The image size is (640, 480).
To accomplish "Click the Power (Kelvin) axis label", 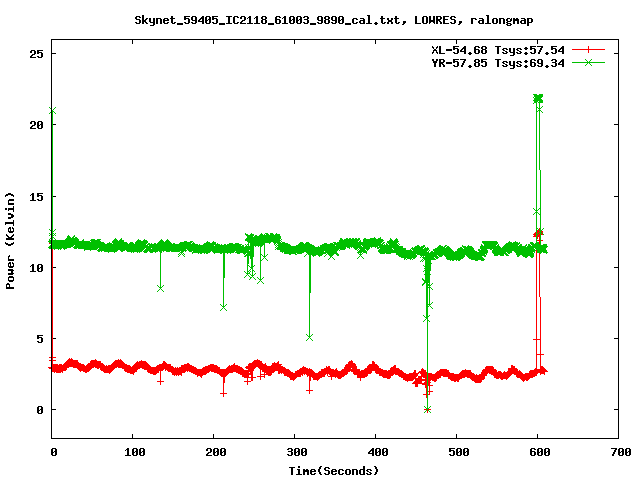I will (10, 241).
